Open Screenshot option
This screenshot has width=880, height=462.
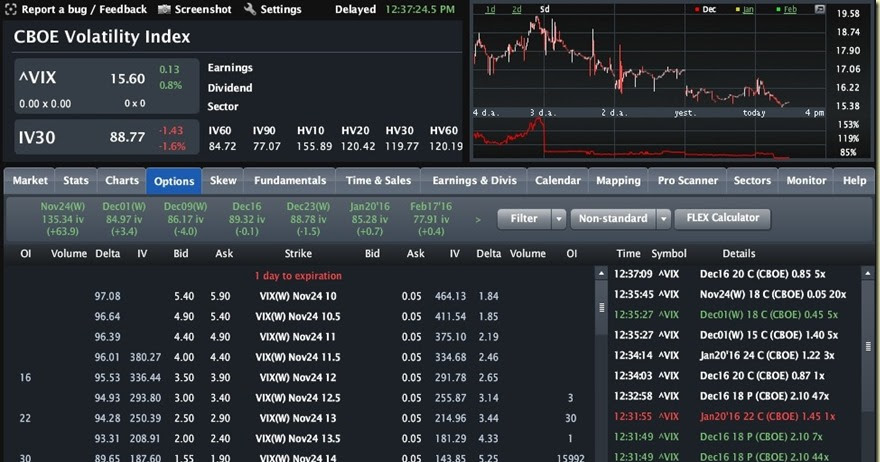pyautogui.click(x=203, y=10)
